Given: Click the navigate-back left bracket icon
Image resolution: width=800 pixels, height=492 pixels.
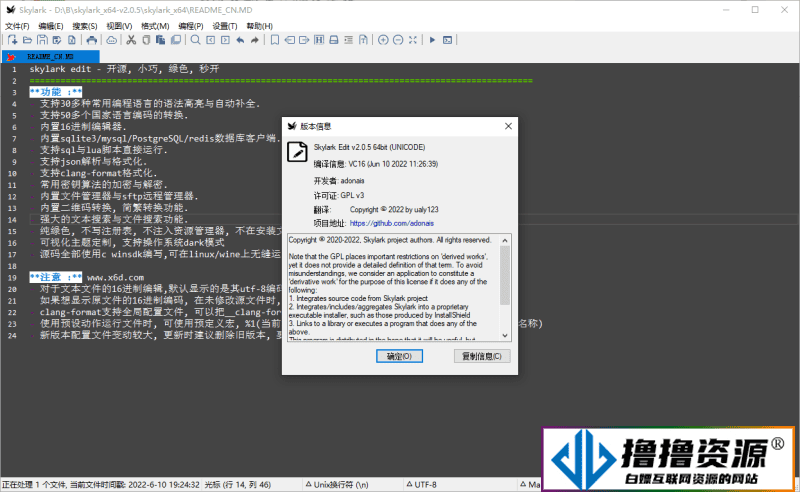Looking at the screenshot, I should point(210,40).
